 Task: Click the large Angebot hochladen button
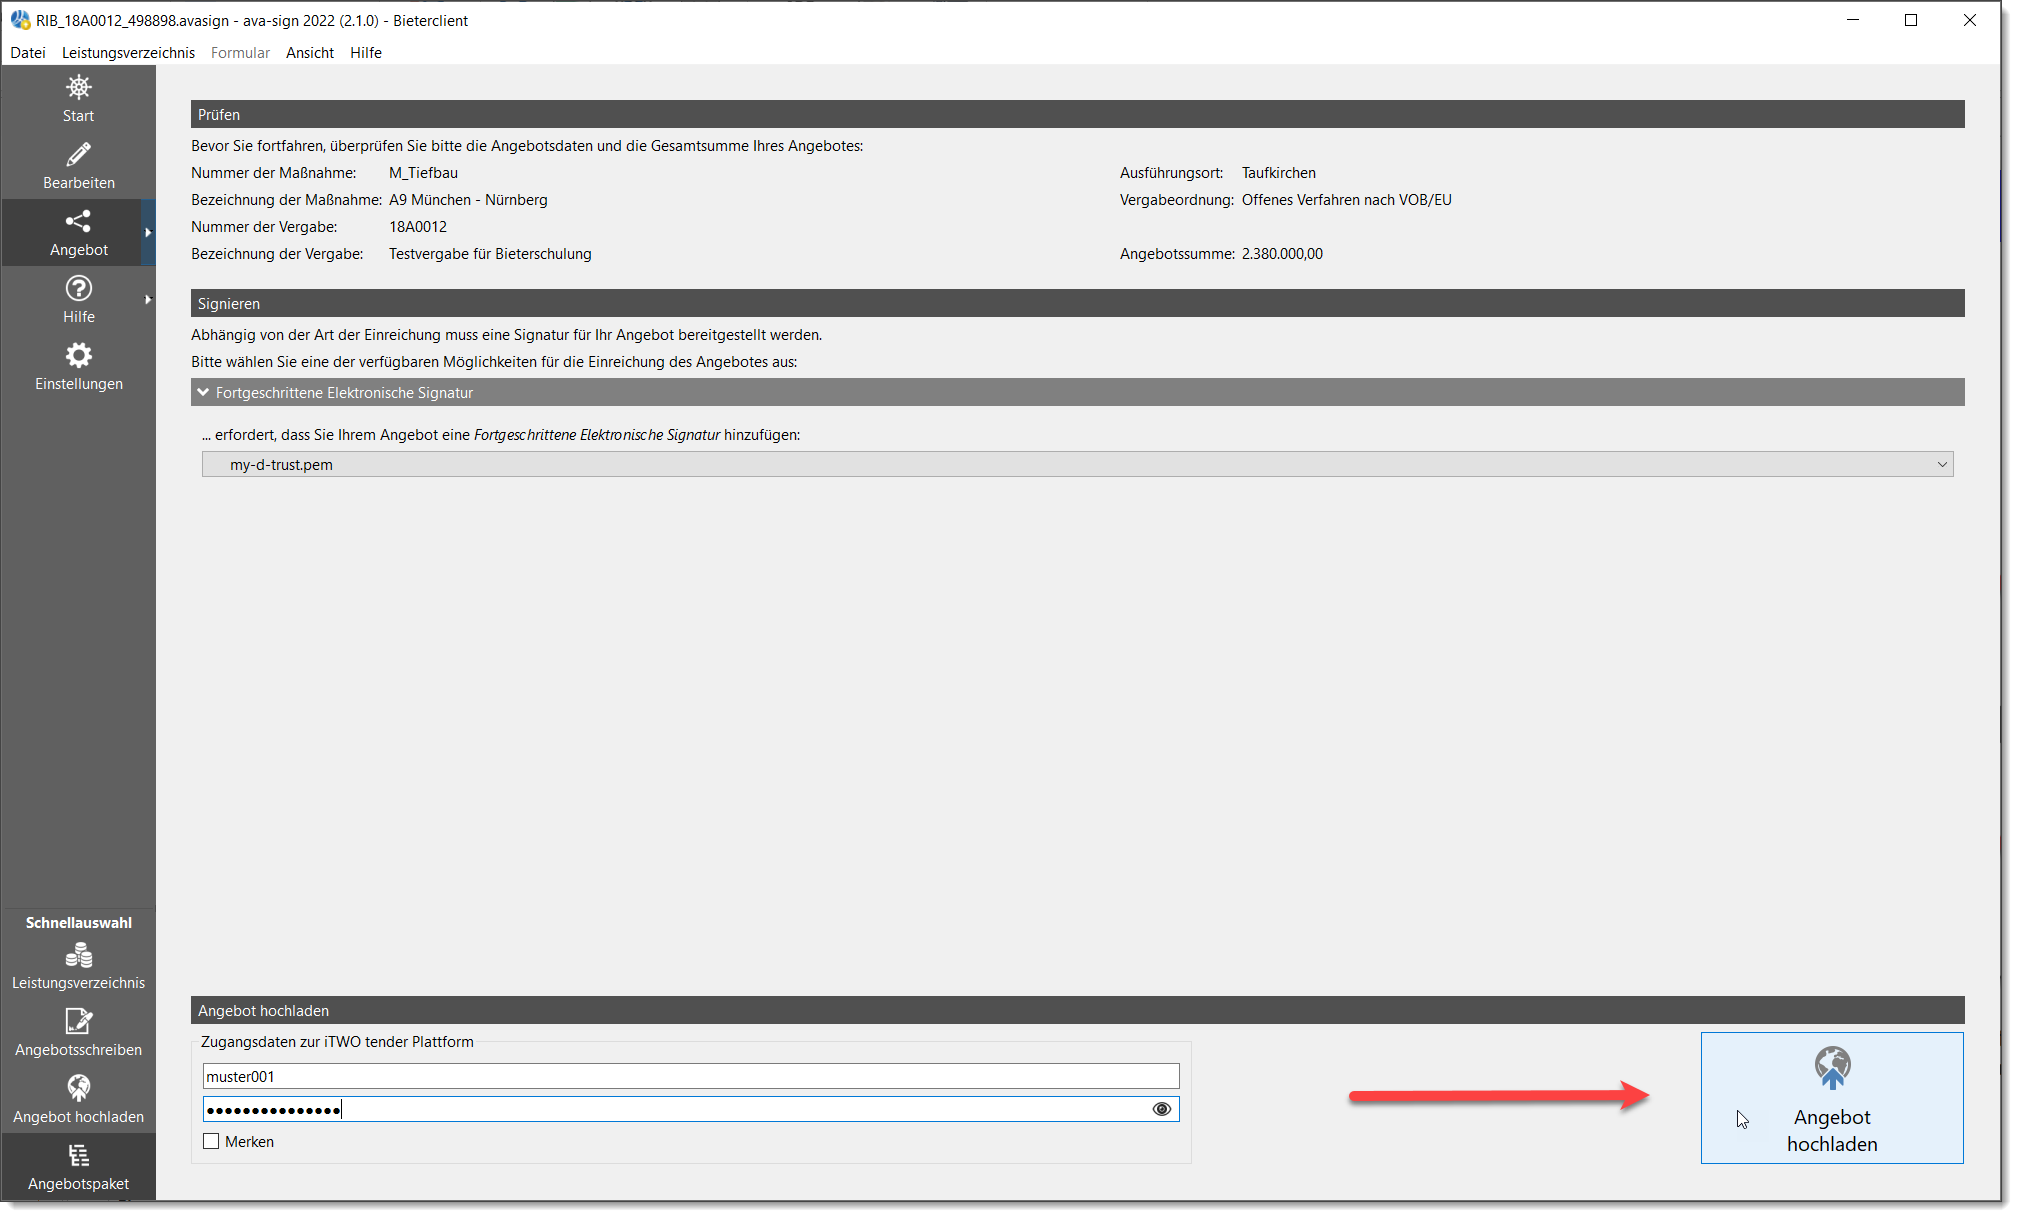pyautogui.click(x=1832, y=1098)
